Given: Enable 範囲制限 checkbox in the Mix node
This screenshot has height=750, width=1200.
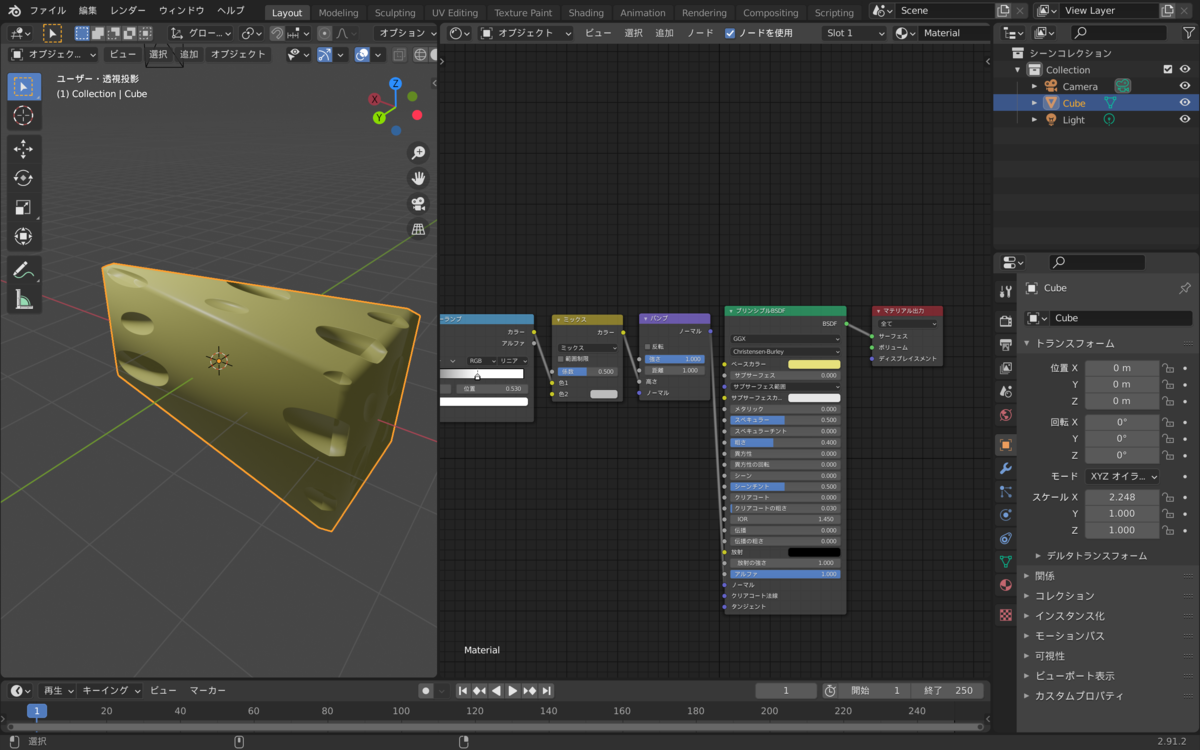Looking at the screenshot, I should [x=561, y=358].
